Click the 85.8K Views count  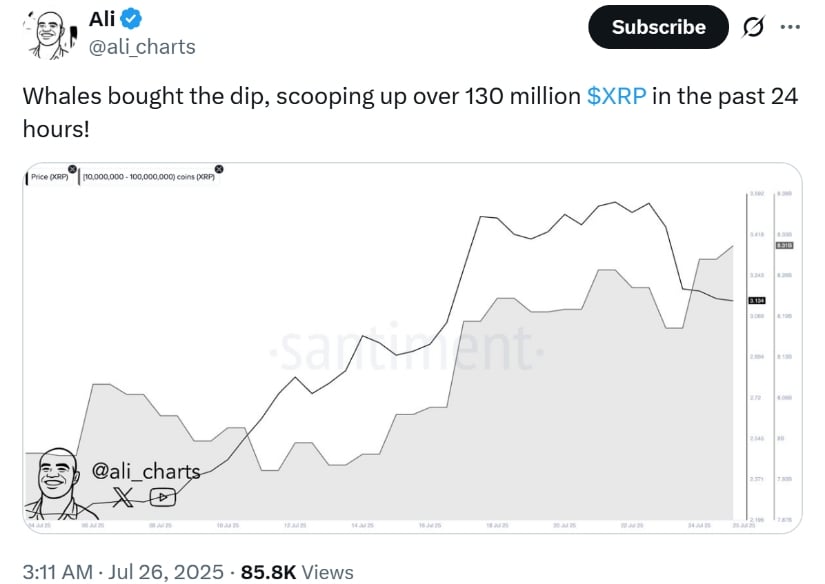(297, 572)
